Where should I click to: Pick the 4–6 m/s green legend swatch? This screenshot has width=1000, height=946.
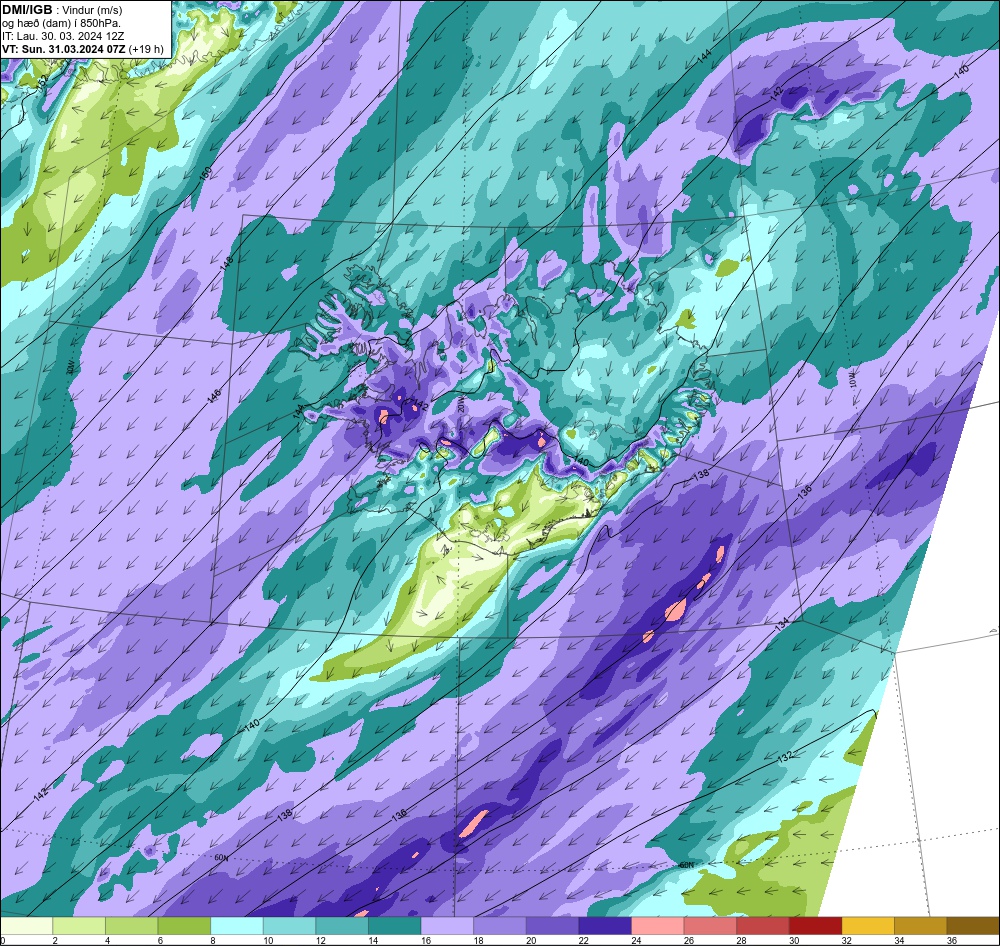(132, 926)
